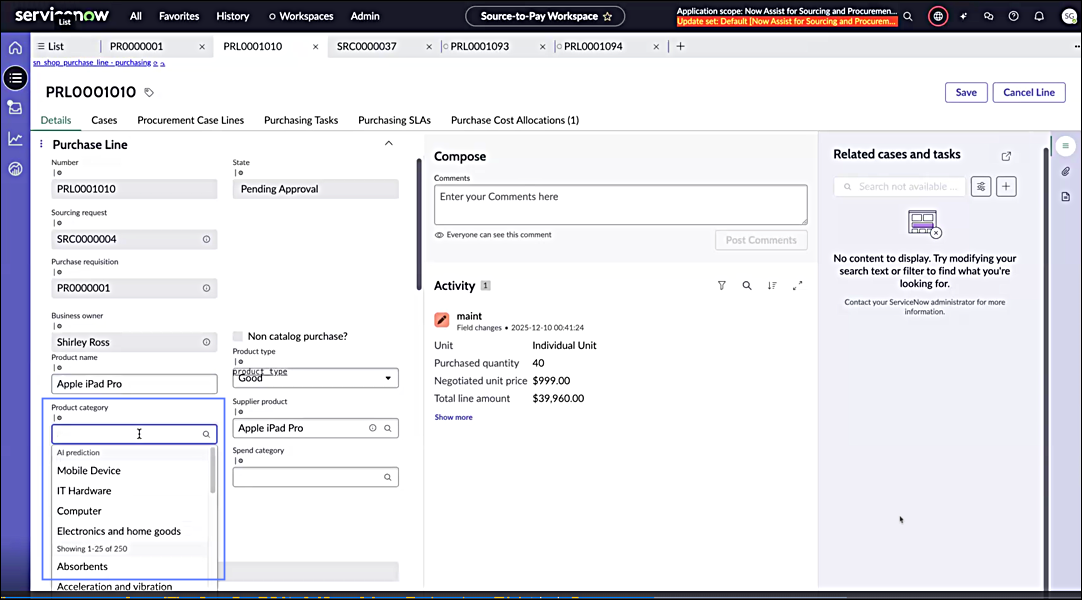Image resolution: width=1082 pixels, height=600 pixels.
Task: Sort the Activity stream order
Action: pyautogui.click(x=772, y=286)
